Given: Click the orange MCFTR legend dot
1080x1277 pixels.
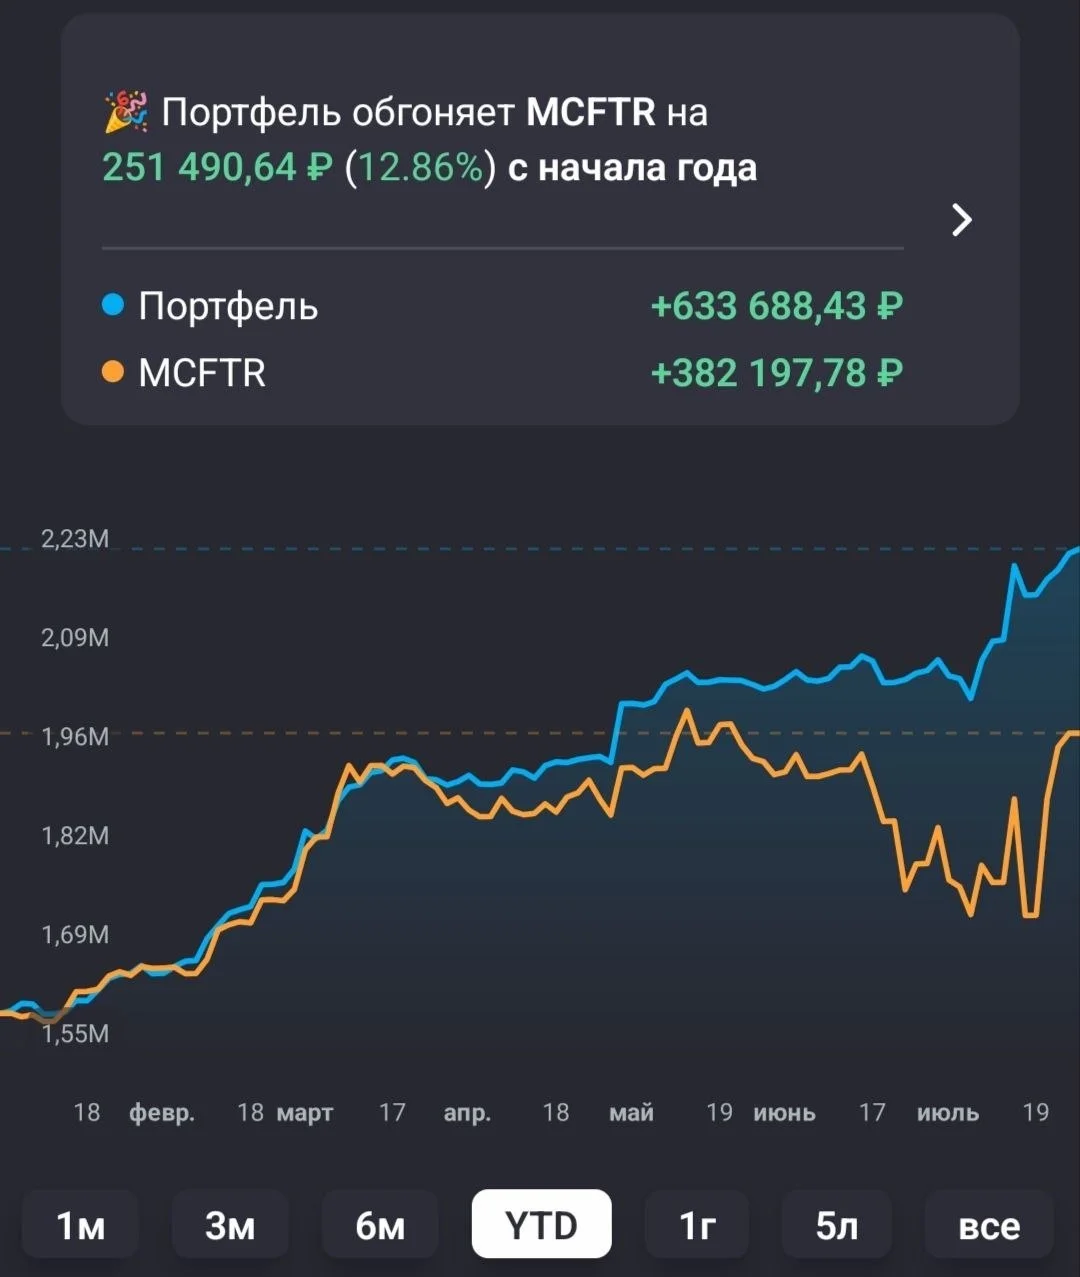Looking at the screenshot, I should [x=113, y=372].
